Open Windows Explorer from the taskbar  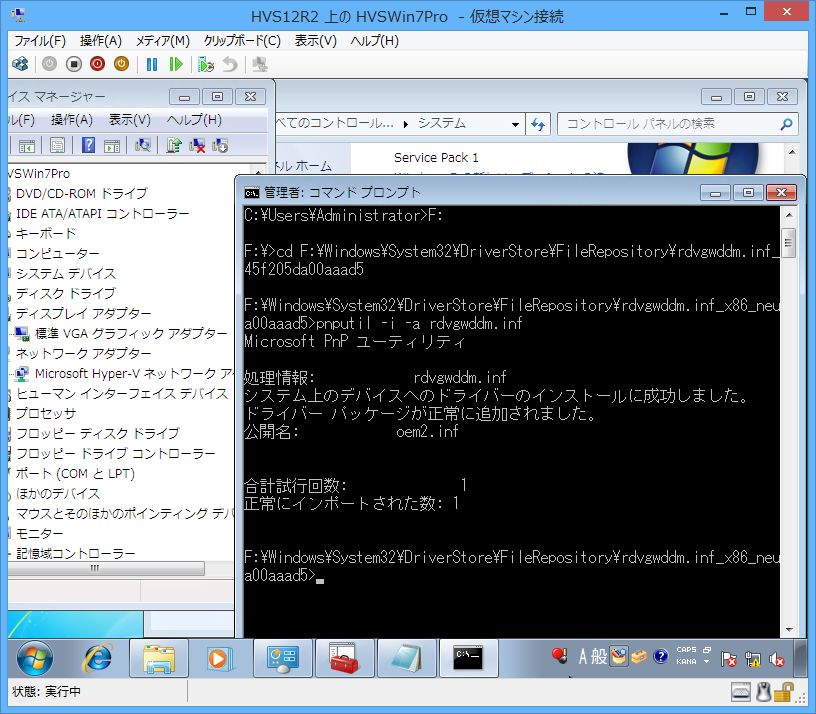(x=159, y=658)
